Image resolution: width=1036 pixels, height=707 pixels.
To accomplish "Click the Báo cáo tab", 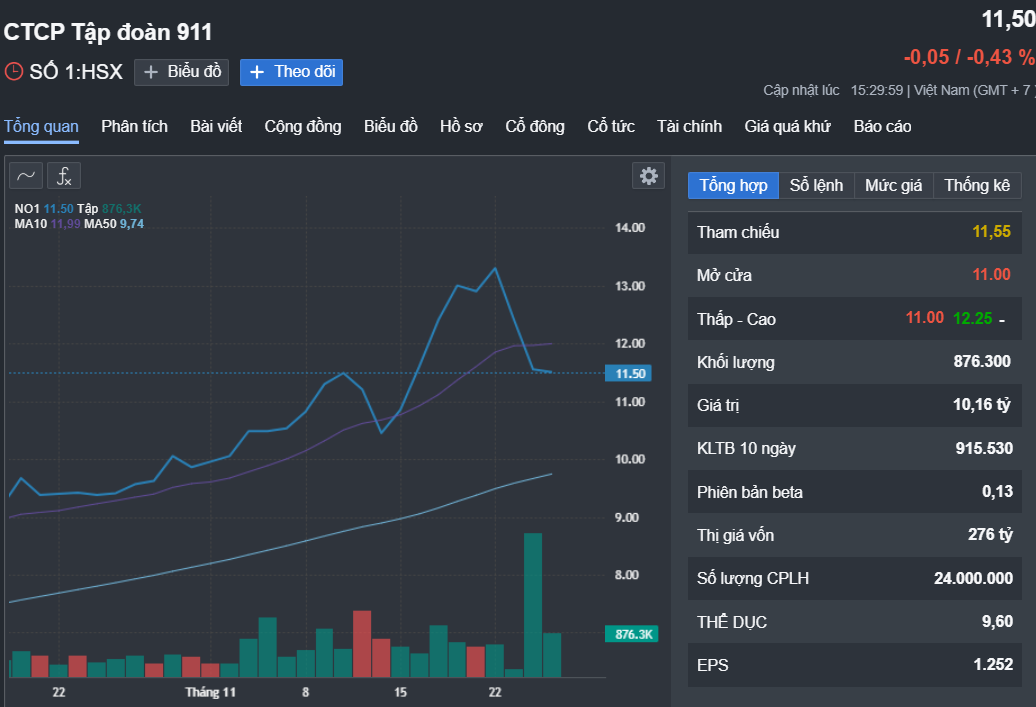I will (882, 126).
